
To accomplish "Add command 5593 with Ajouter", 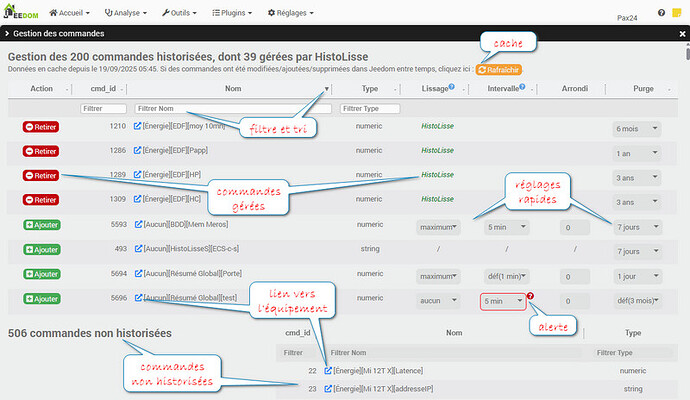I will coord(42,225).
